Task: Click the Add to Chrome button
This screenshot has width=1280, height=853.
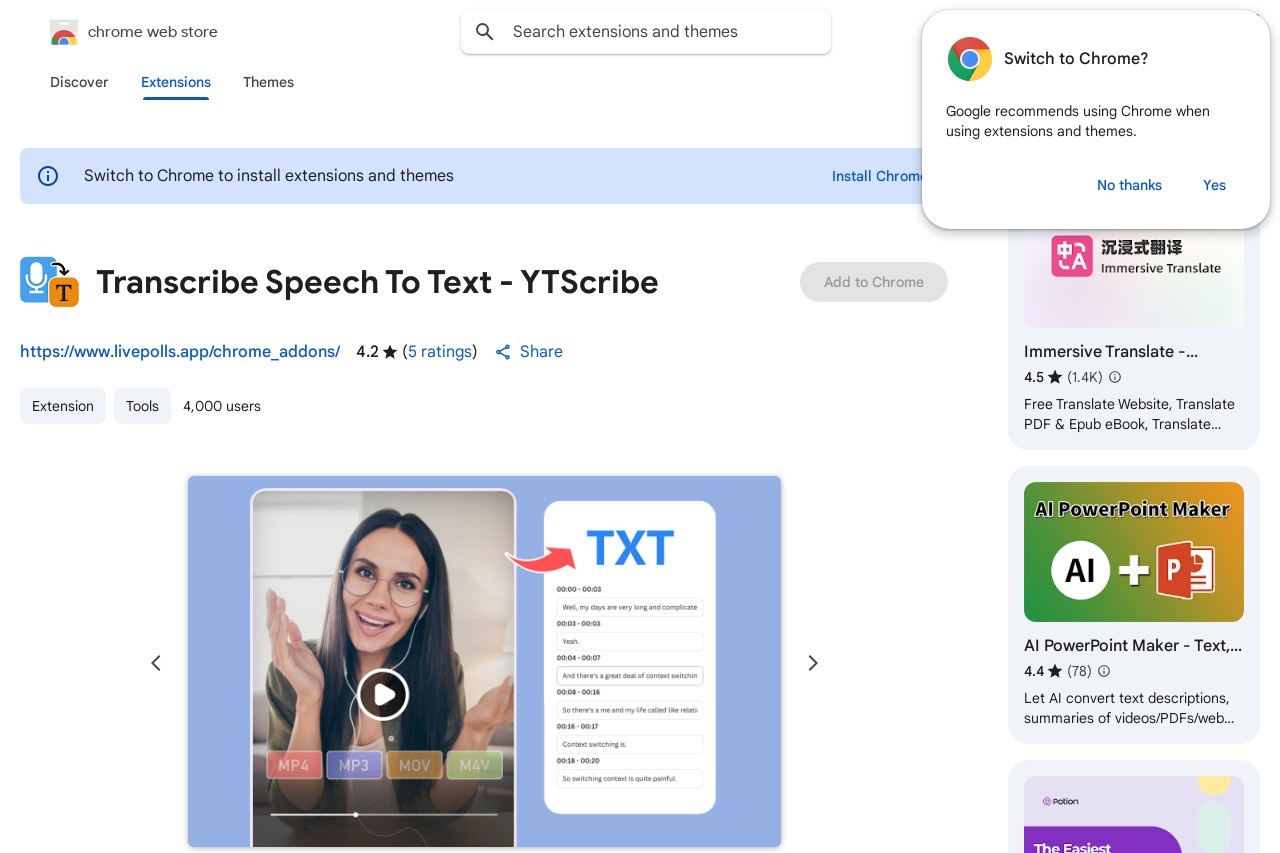Action: click(x=874, y=282)
